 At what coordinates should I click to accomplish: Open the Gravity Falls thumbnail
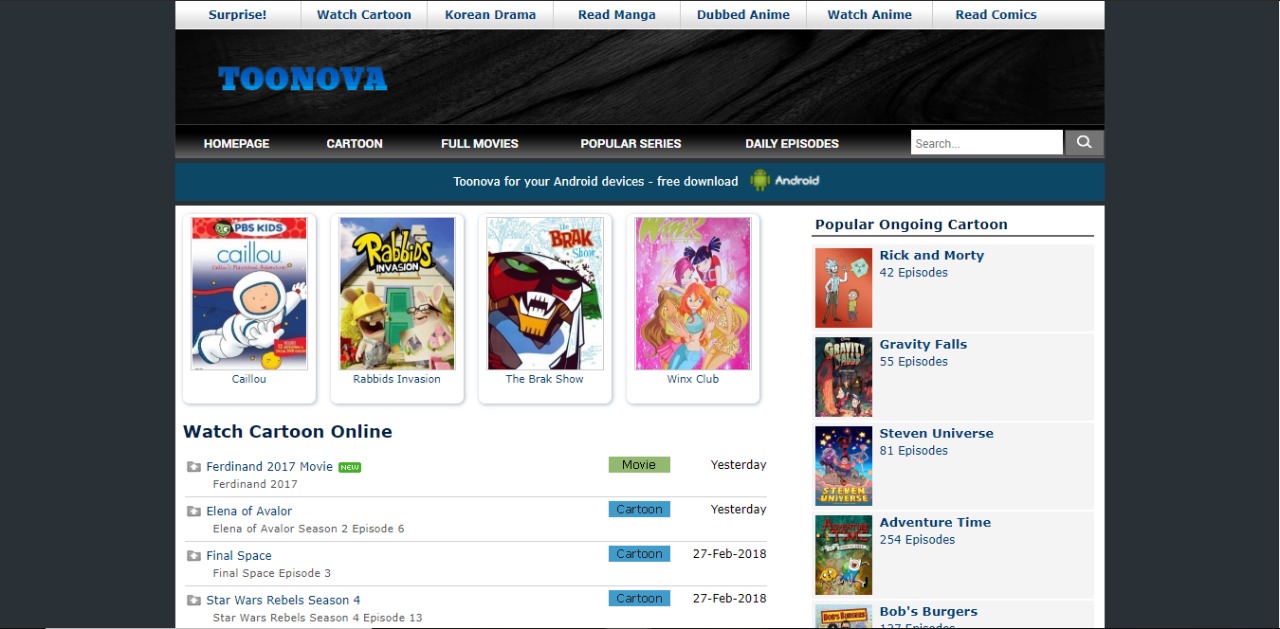click(x=844, y=377)
